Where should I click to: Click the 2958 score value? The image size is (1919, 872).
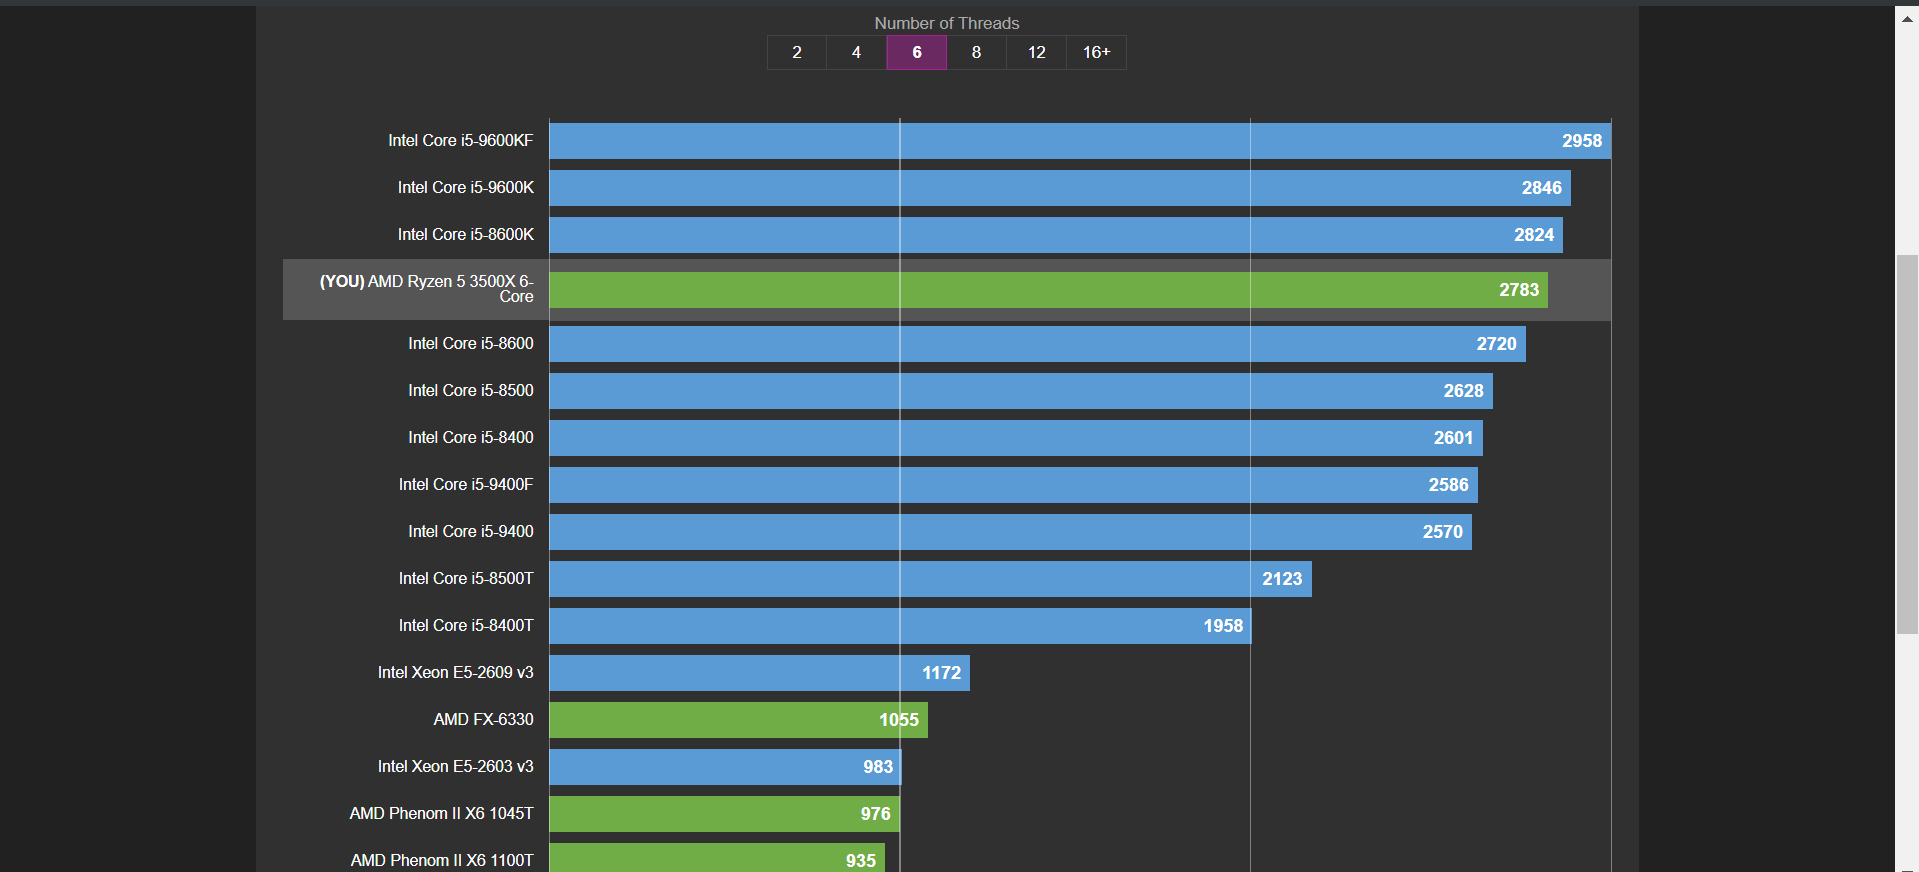(1582, 141)
